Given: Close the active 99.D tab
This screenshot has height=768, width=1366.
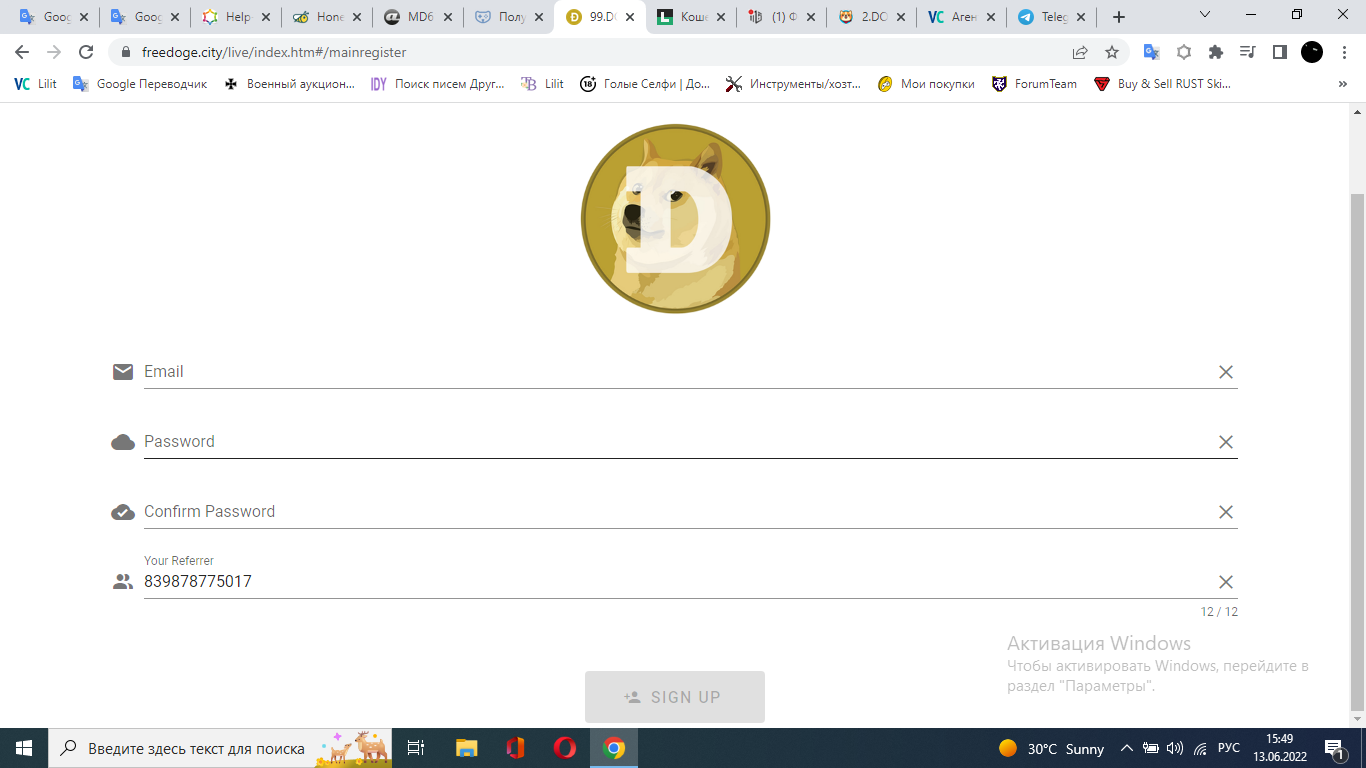Looking at the screenshot, I should coord(630,17).
